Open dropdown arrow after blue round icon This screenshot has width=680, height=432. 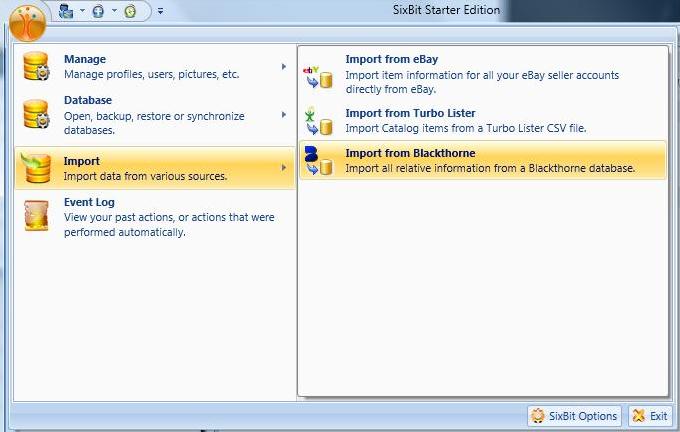point(114,10)
